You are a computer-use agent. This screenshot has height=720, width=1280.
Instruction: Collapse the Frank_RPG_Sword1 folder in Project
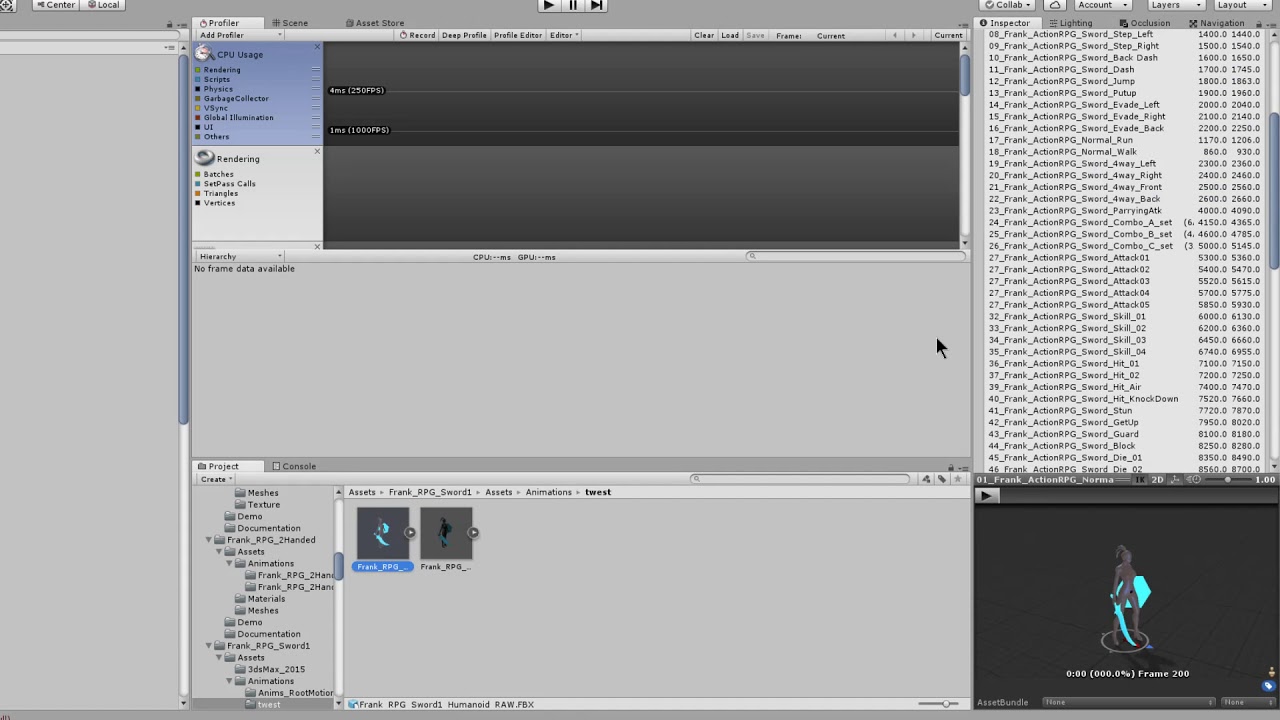click(x=207, y=645)
